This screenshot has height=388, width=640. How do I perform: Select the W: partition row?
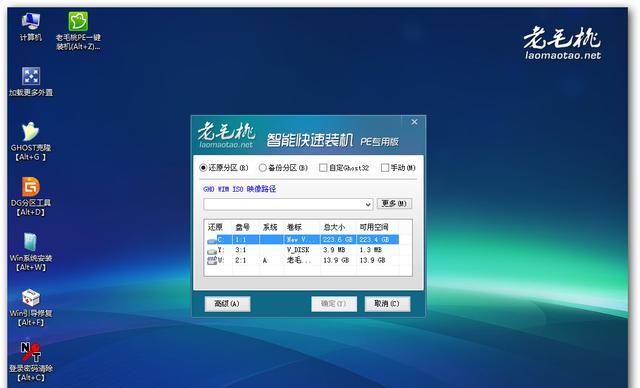(302, 260)
